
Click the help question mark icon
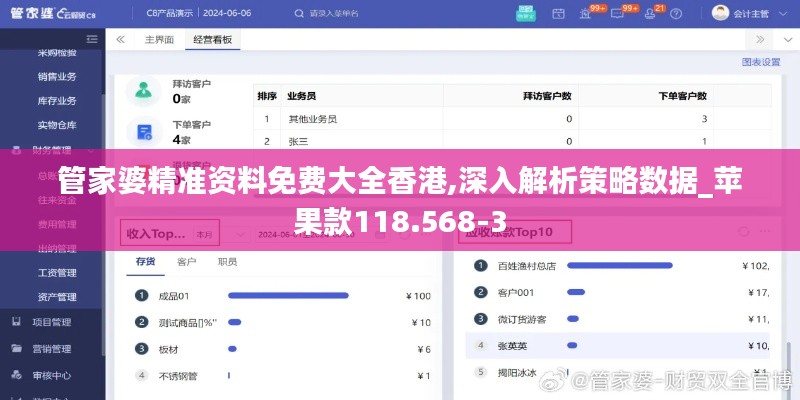coord(675,14)
